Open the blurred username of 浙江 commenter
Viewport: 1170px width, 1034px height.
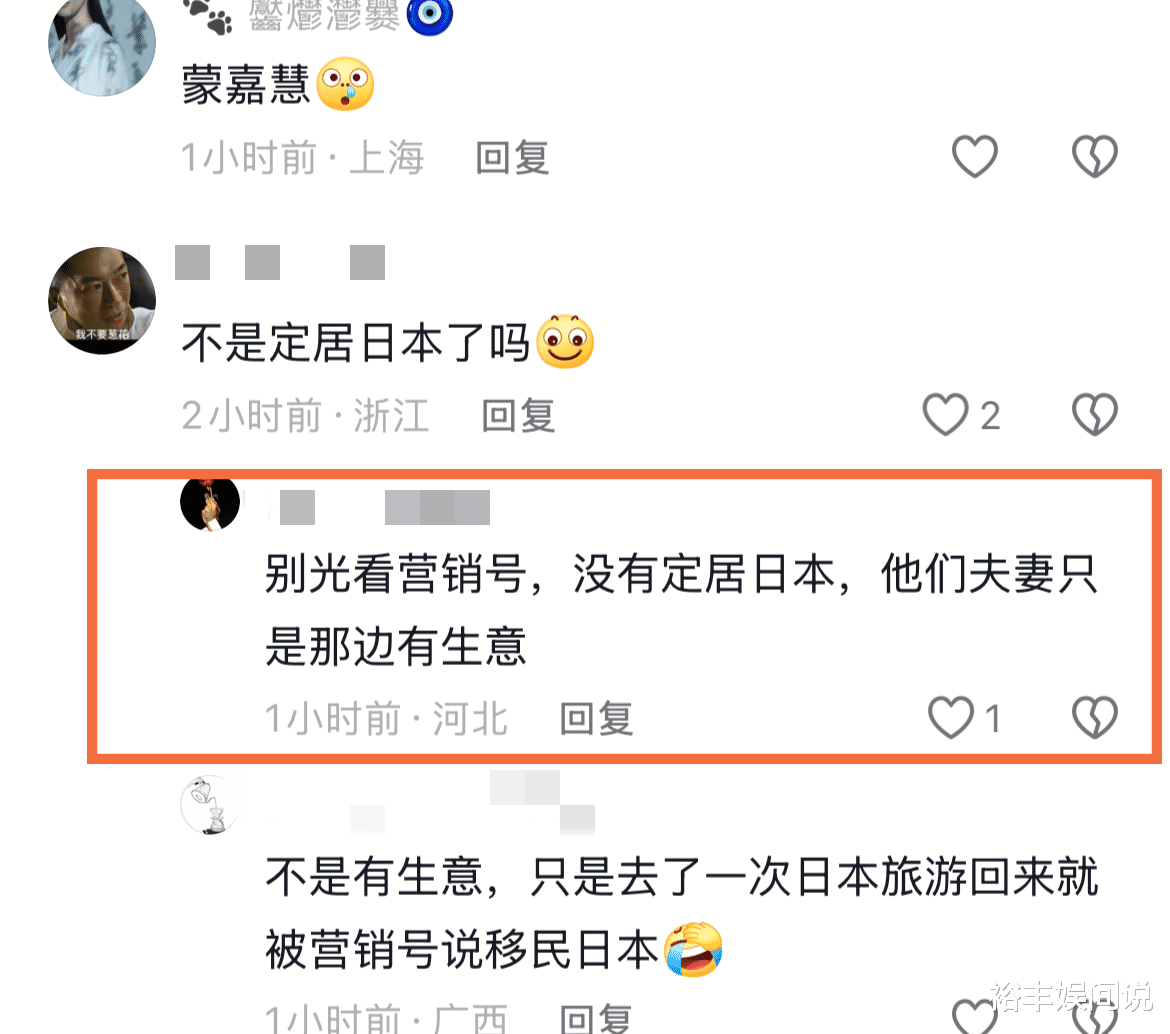[x=280, y=263]
